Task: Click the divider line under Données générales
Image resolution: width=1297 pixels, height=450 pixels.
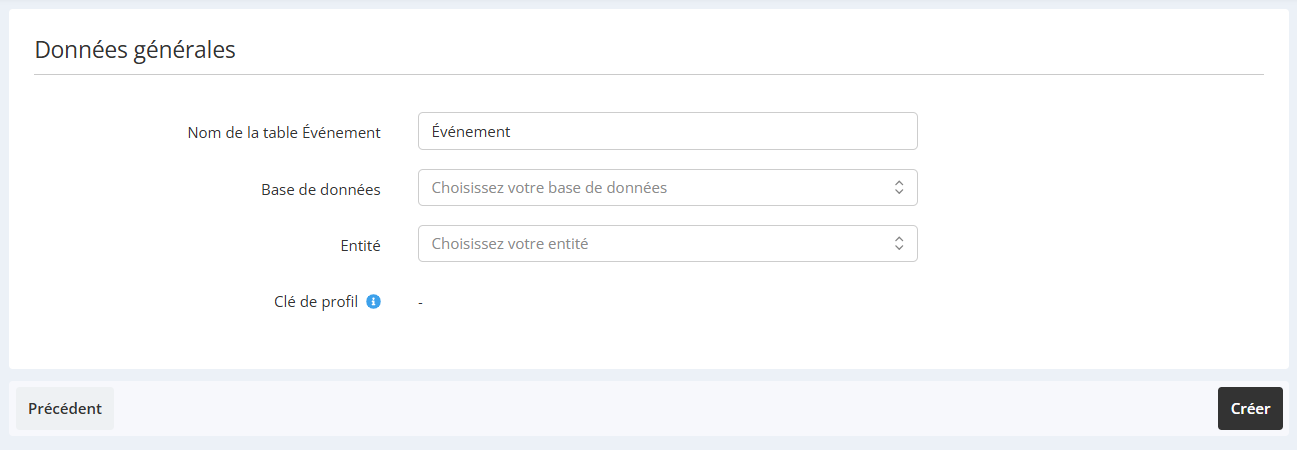Action: pyautogui.click(x=649, y=74)
